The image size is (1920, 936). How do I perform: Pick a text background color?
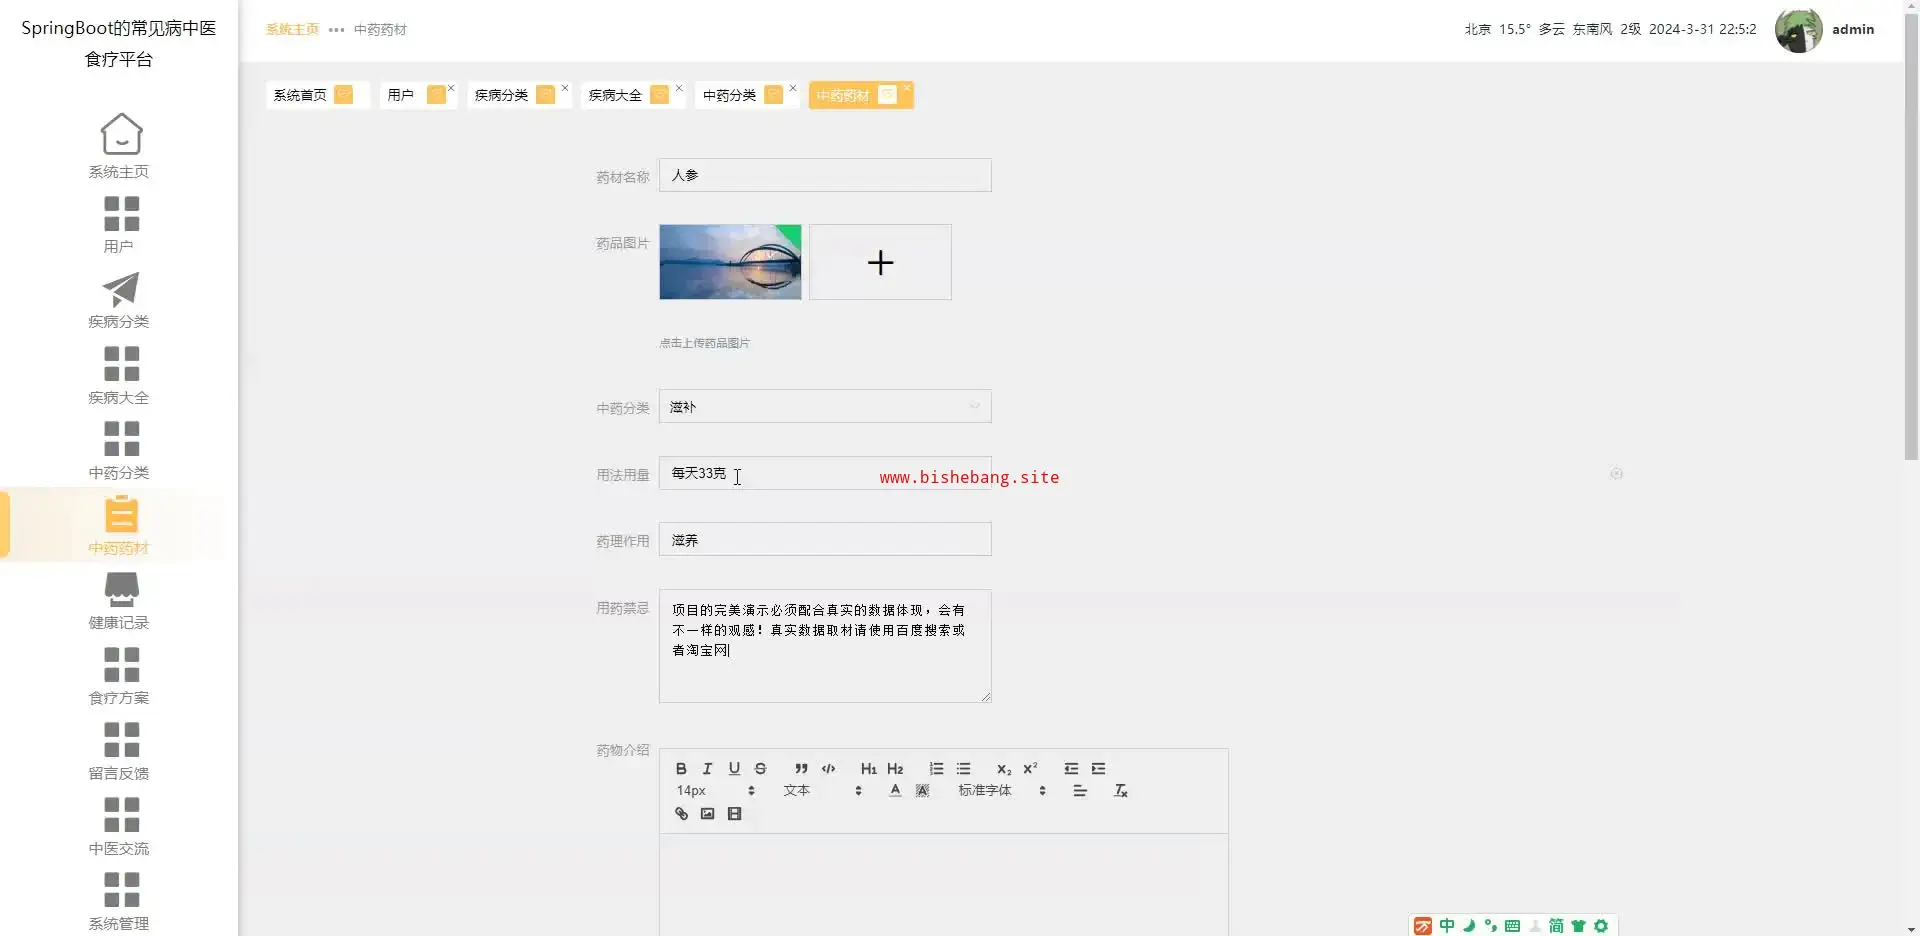point(922,790)
